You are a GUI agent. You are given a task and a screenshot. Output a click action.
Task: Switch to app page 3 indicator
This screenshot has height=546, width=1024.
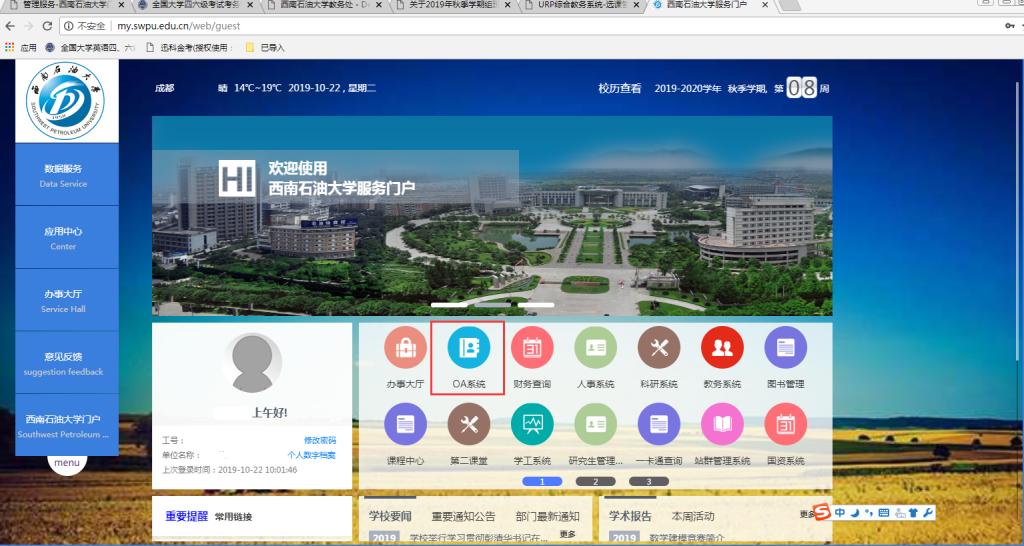648,481
